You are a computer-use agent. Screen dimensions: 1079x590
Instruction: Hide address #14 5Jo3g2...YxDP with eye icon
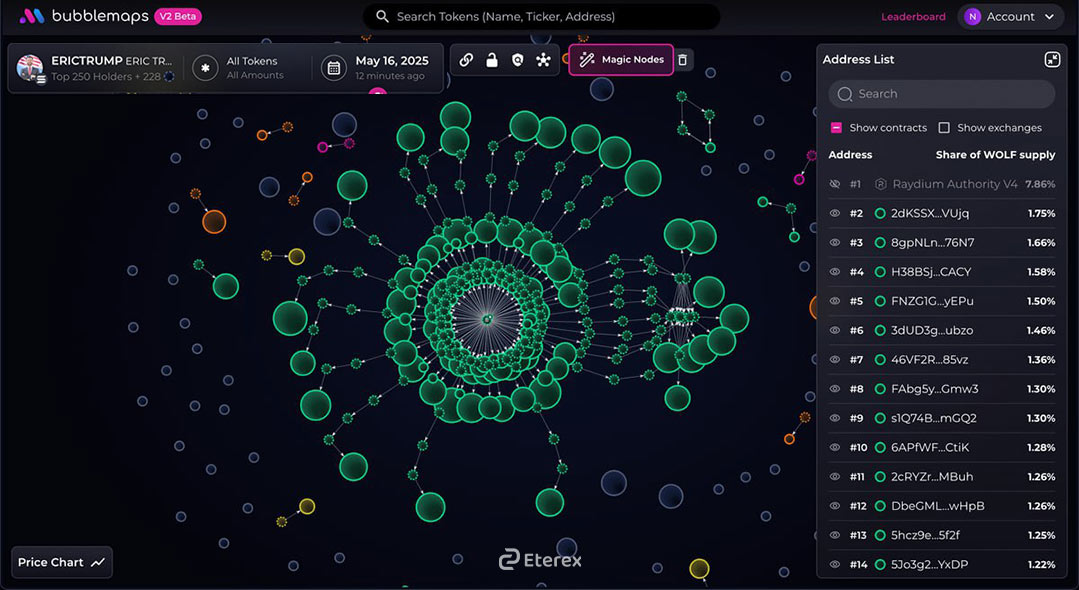(835, 565)
